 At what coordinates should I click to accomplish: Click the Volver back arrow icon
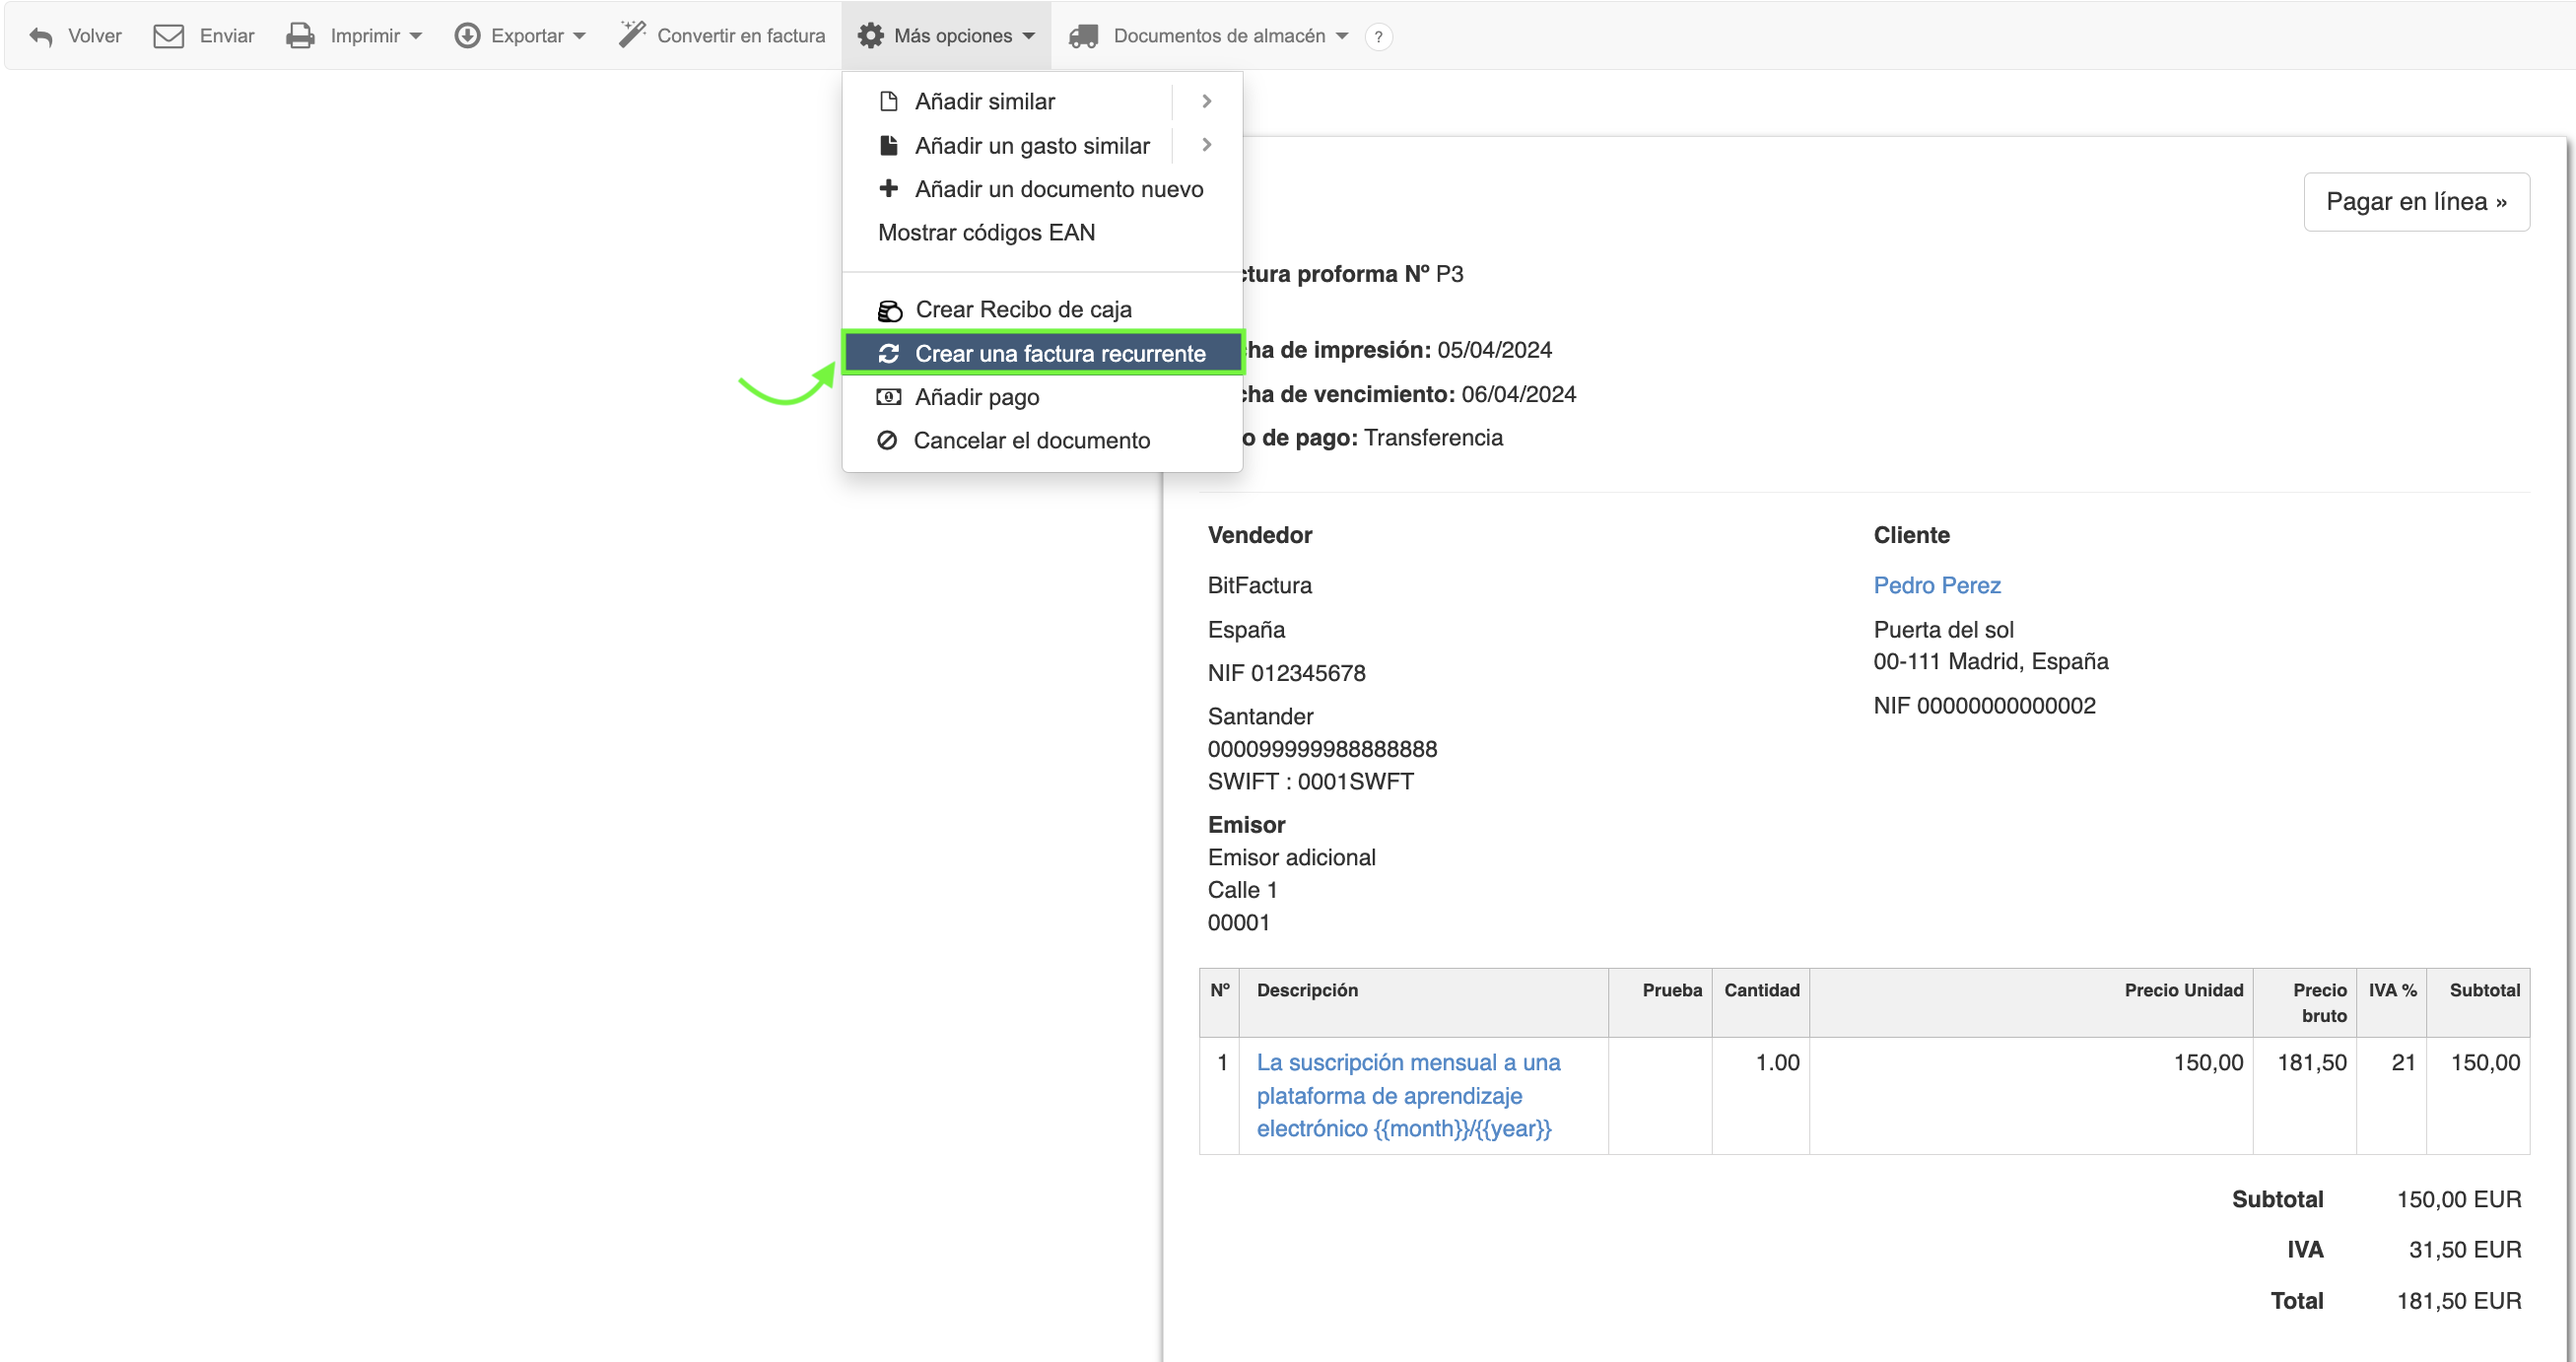[x=41, y=36]
